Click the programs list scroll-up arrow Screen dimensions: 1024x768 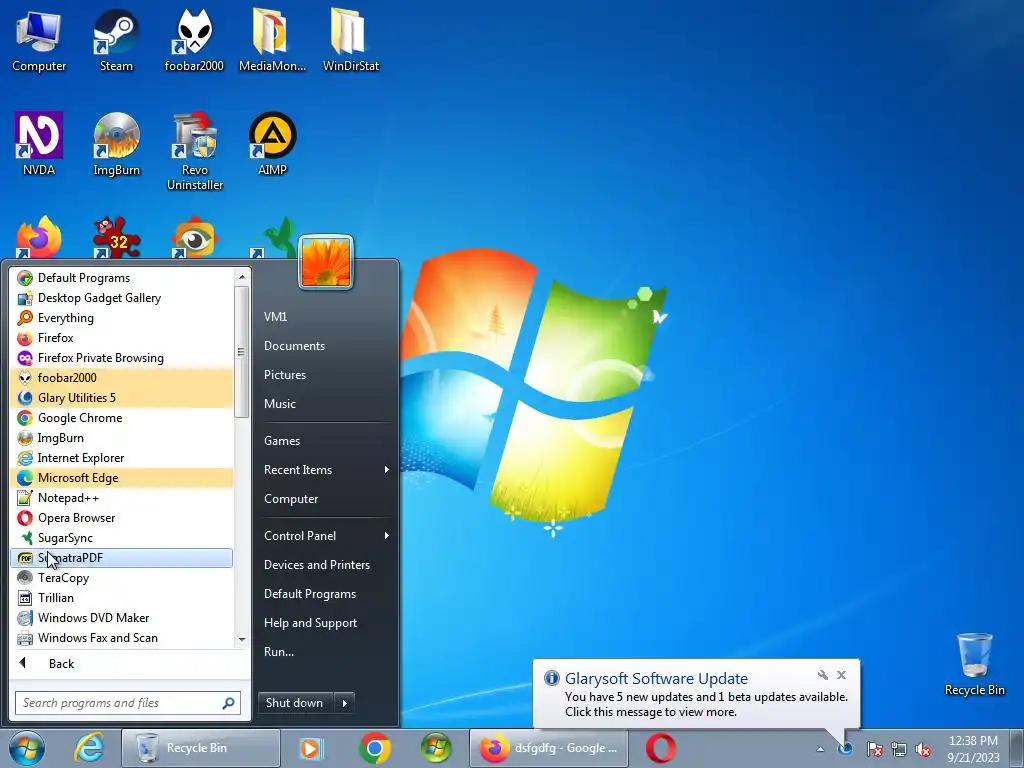(242, 277)
